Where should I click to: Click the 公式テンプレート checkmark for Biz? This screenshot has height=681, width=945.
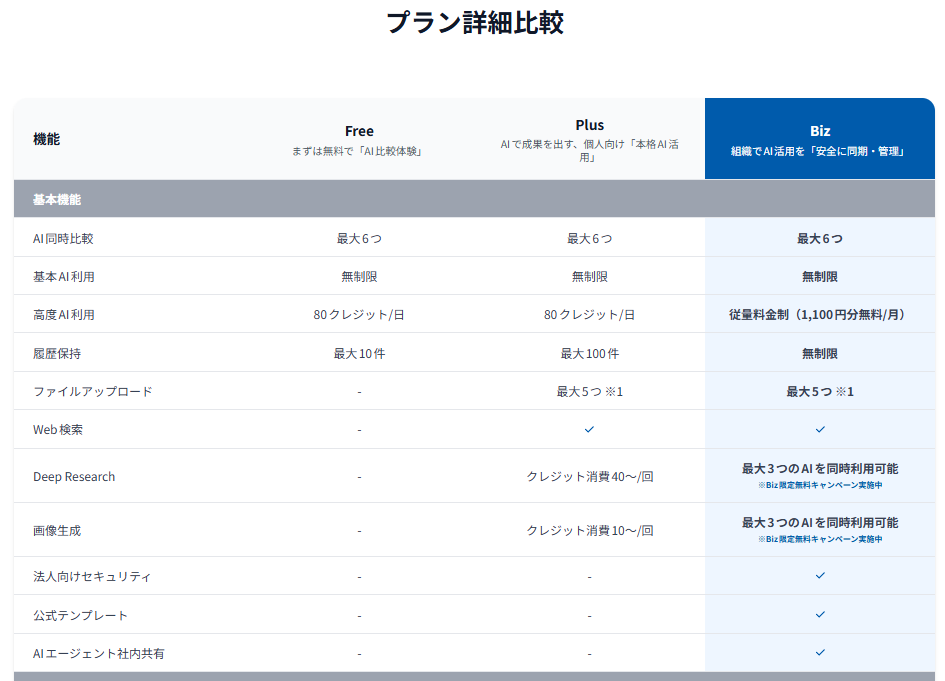(x=820, y=614)
